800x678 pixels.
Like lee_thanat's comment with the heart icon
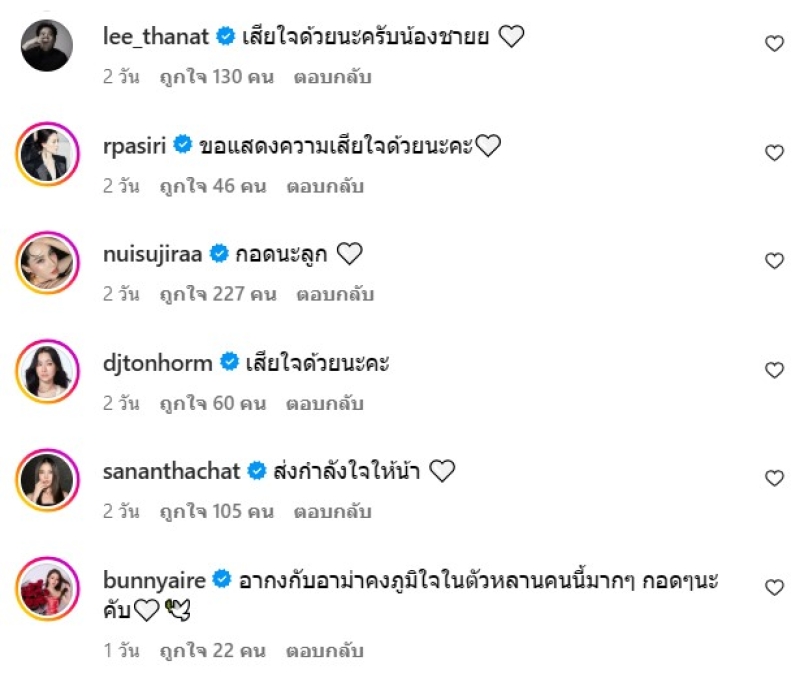click(773, 43)
